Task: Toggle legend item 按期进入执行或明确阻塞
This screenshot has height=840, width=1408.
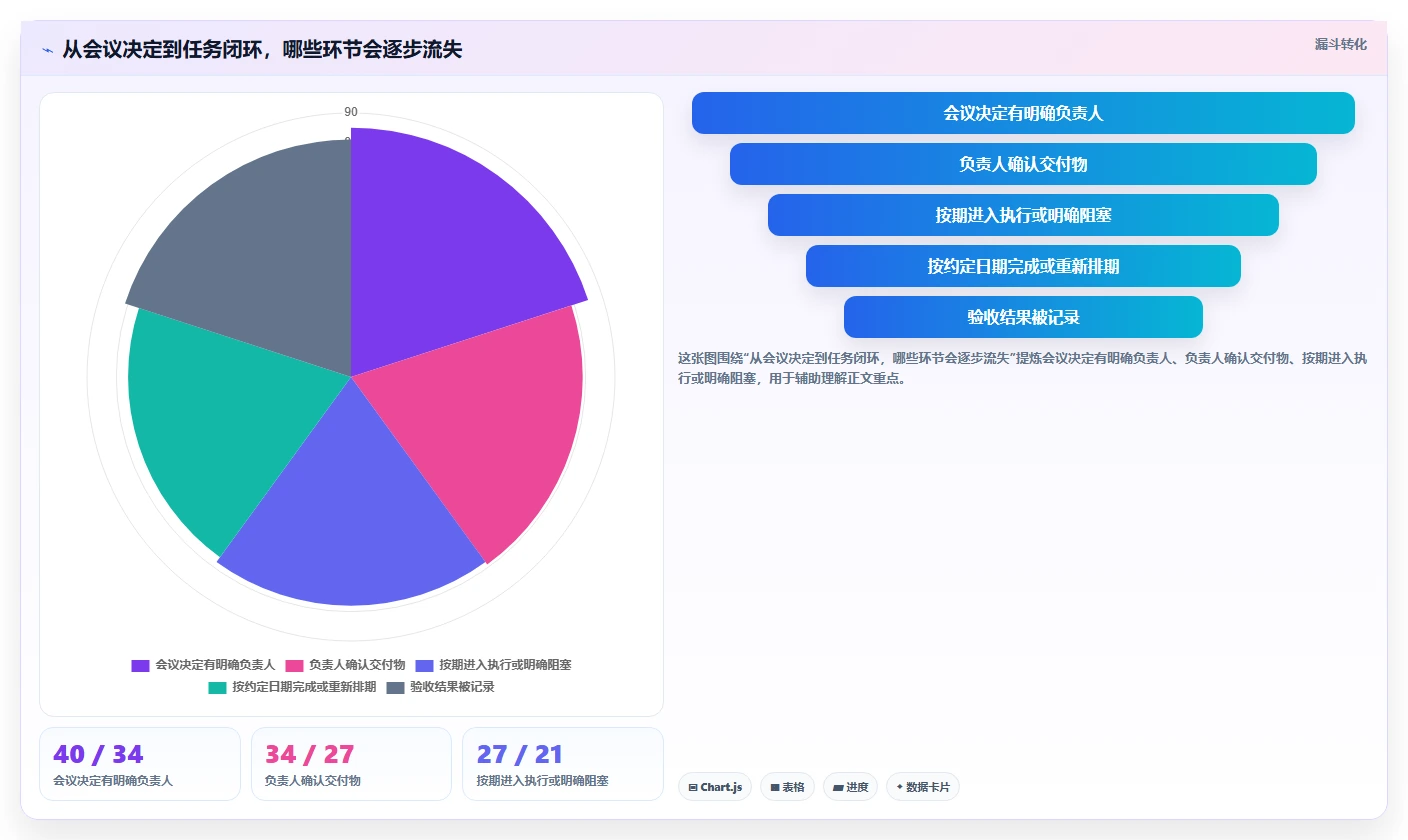Action: point(493,665)
